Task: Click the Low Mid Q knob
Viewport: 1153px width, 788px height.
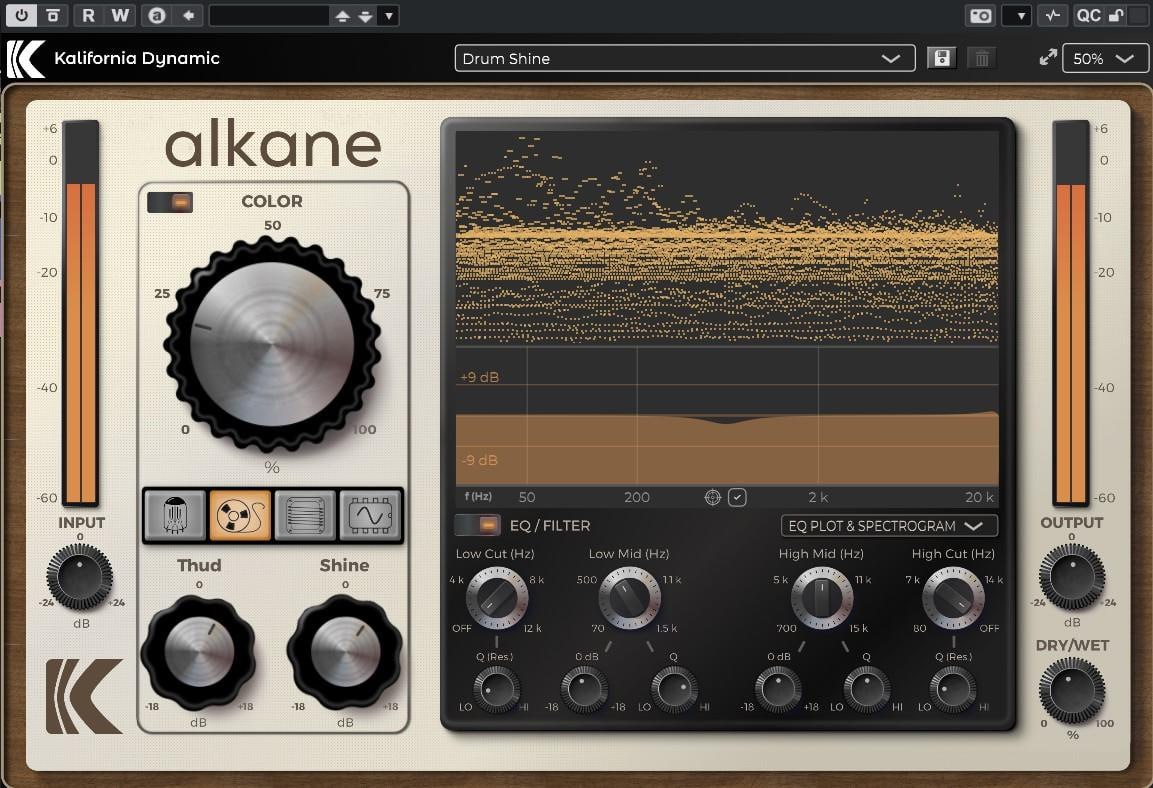Action: click(675, 690)
